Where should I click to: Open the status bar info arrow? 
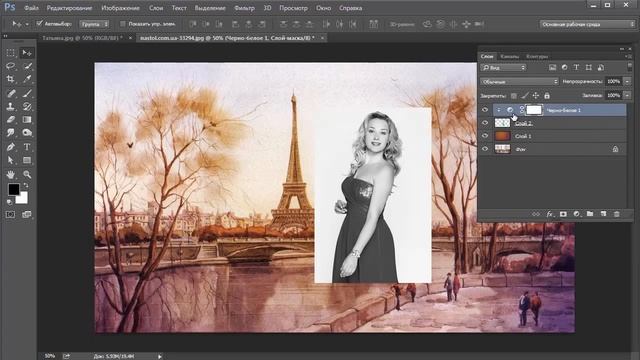[x=160, y=356]
